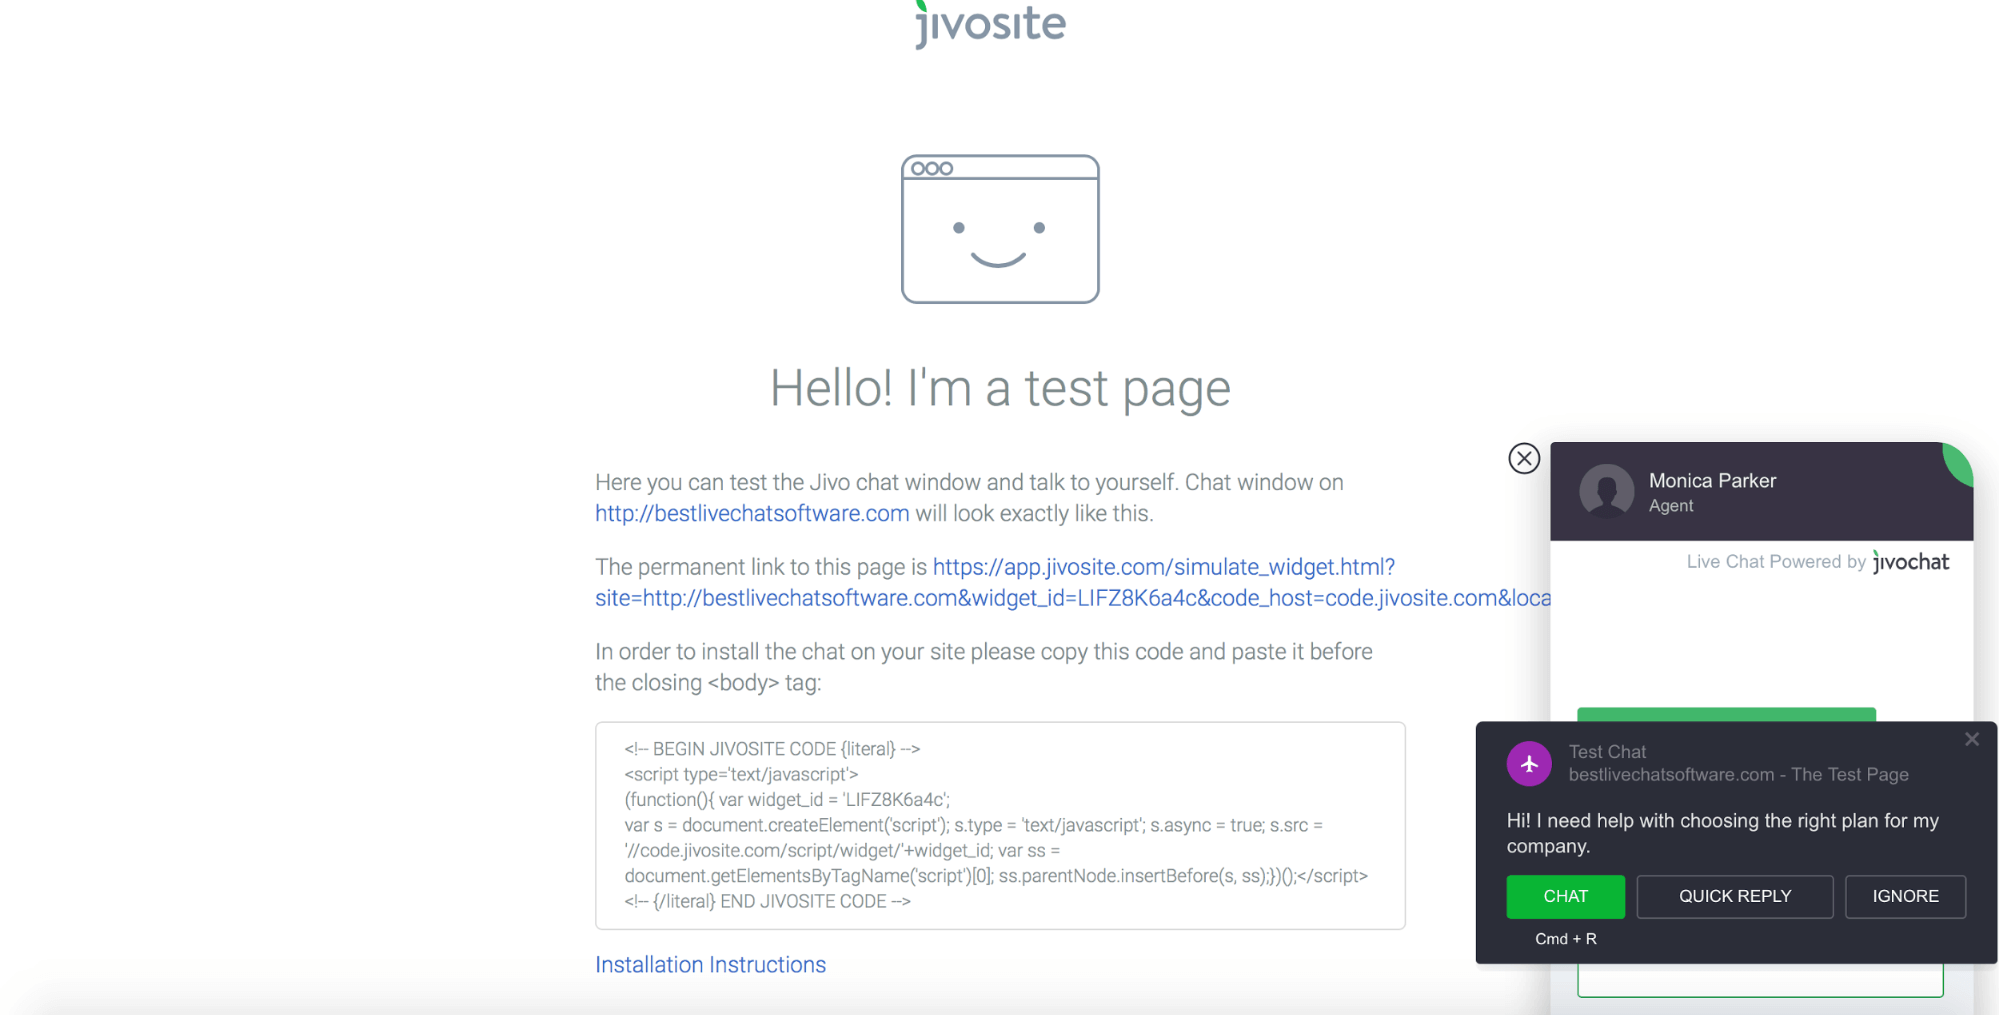Click the green bar in chat widget

1726,714
